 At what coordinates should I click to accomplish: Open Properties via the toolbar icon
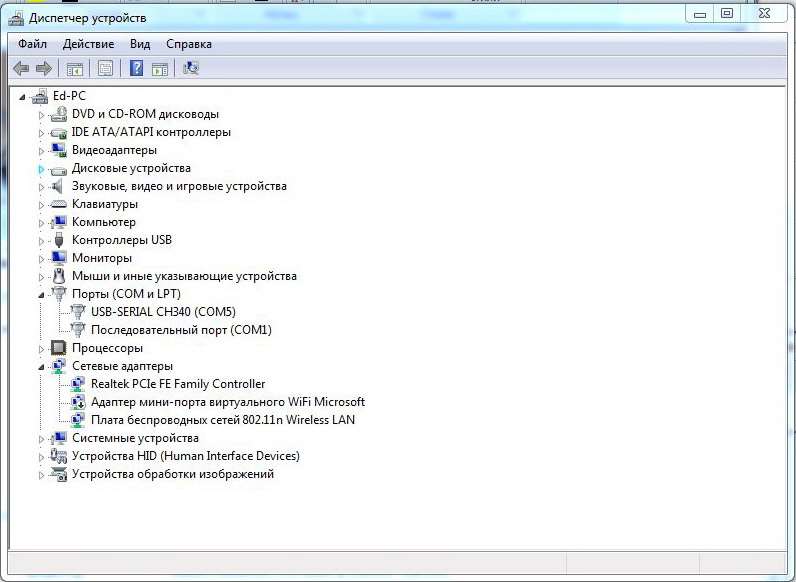coord(105,68)
